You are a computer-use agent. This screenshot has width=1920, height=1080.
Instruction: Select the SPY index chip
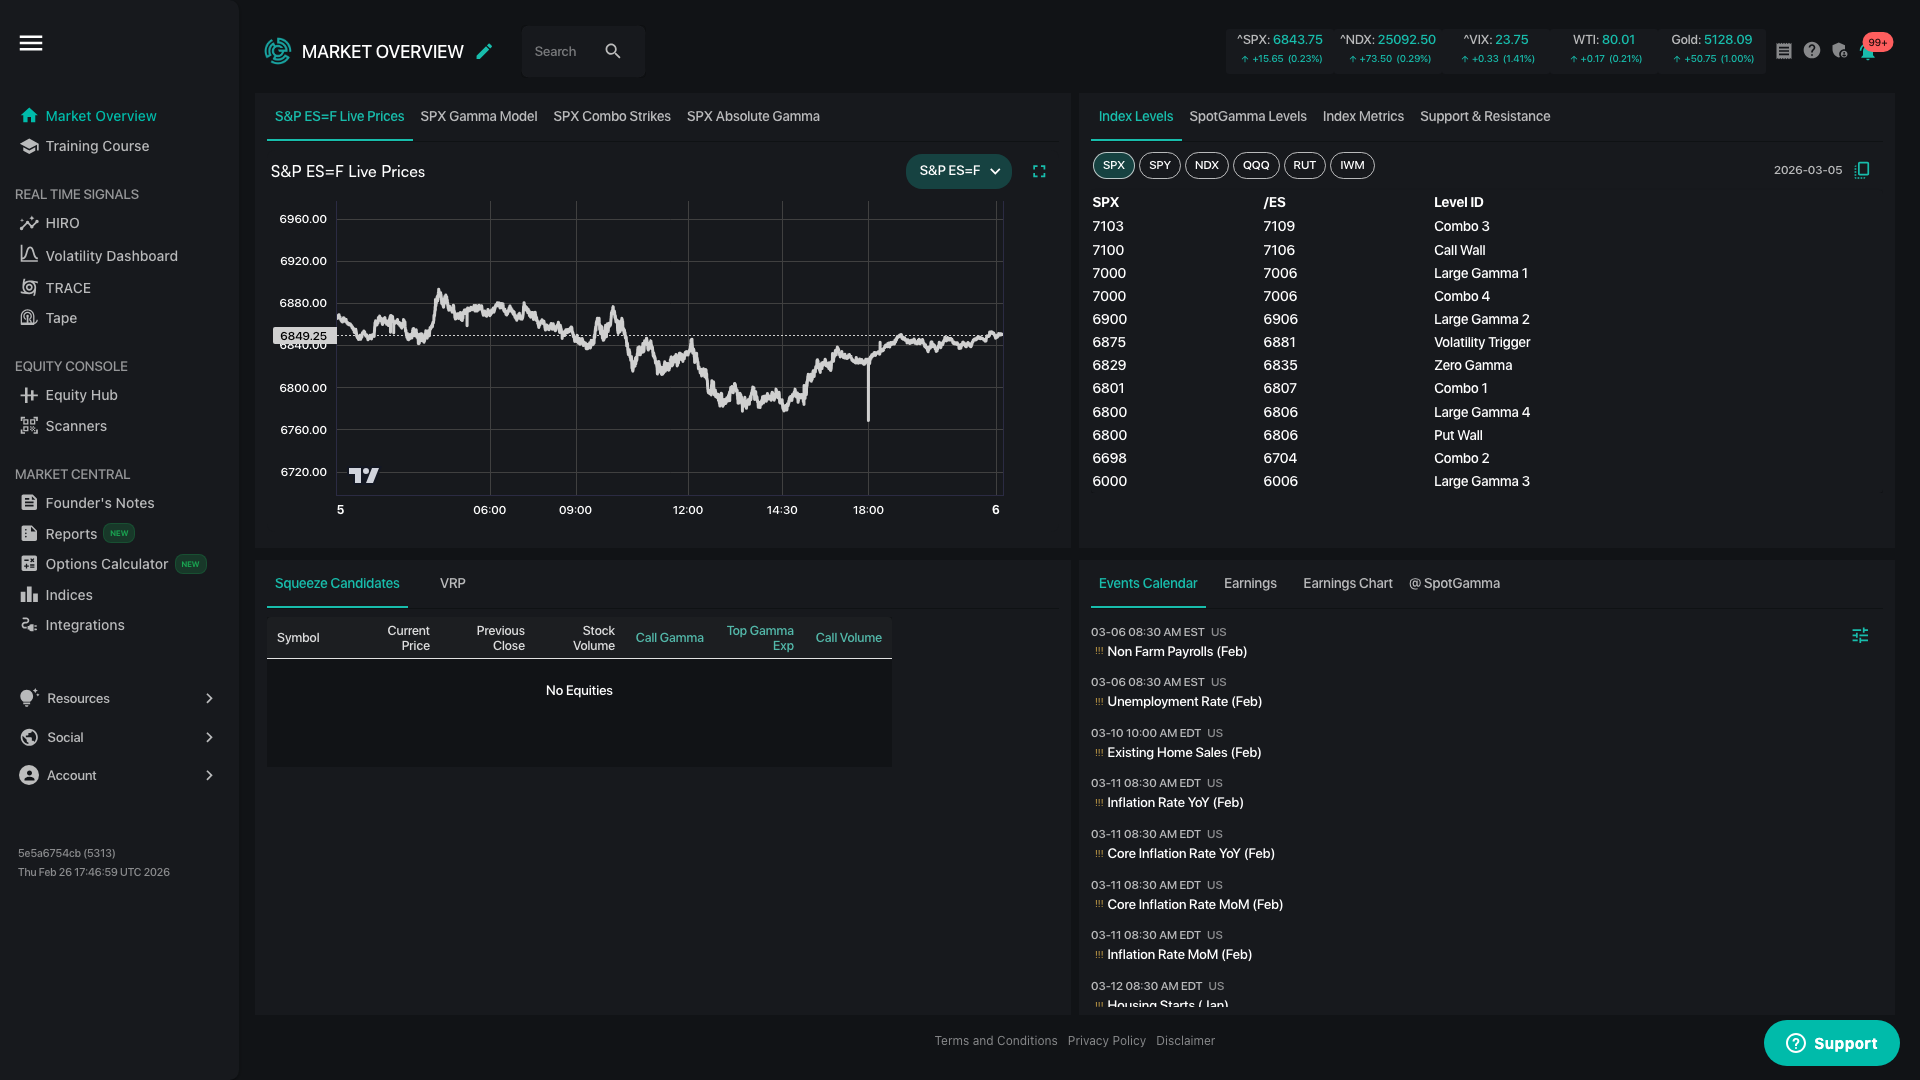click(1160, 166)
